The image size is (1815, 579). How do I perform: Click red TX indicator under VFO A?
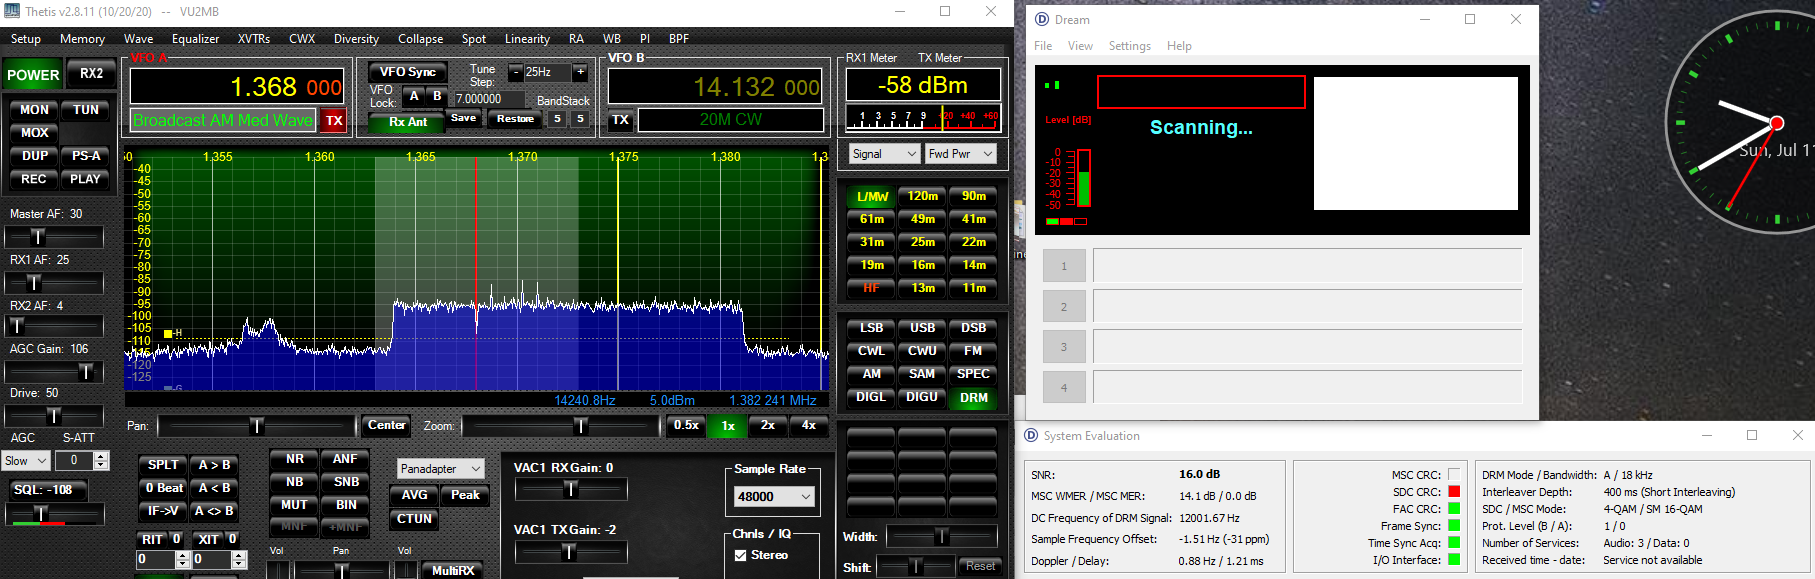coord(334,121)
